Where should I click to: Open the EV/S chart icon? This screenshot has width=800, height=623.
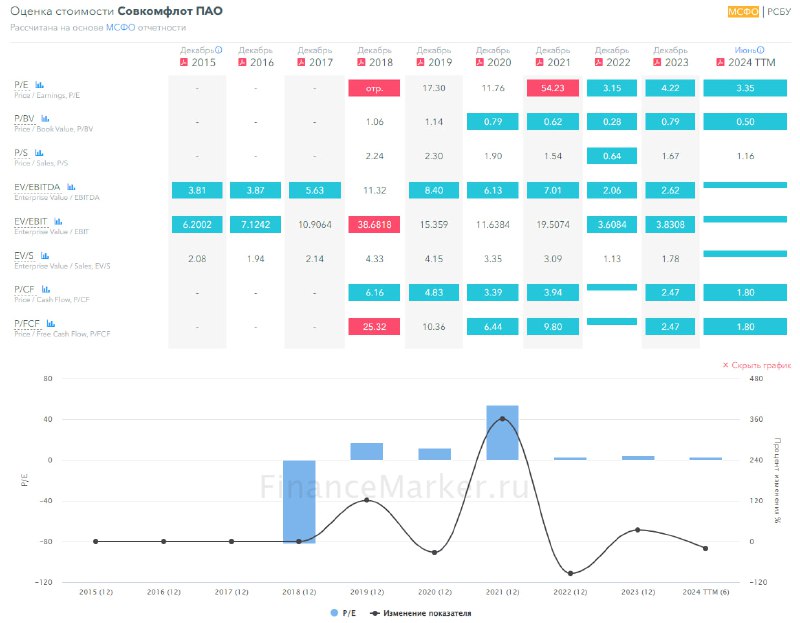(x=45, y=256)
